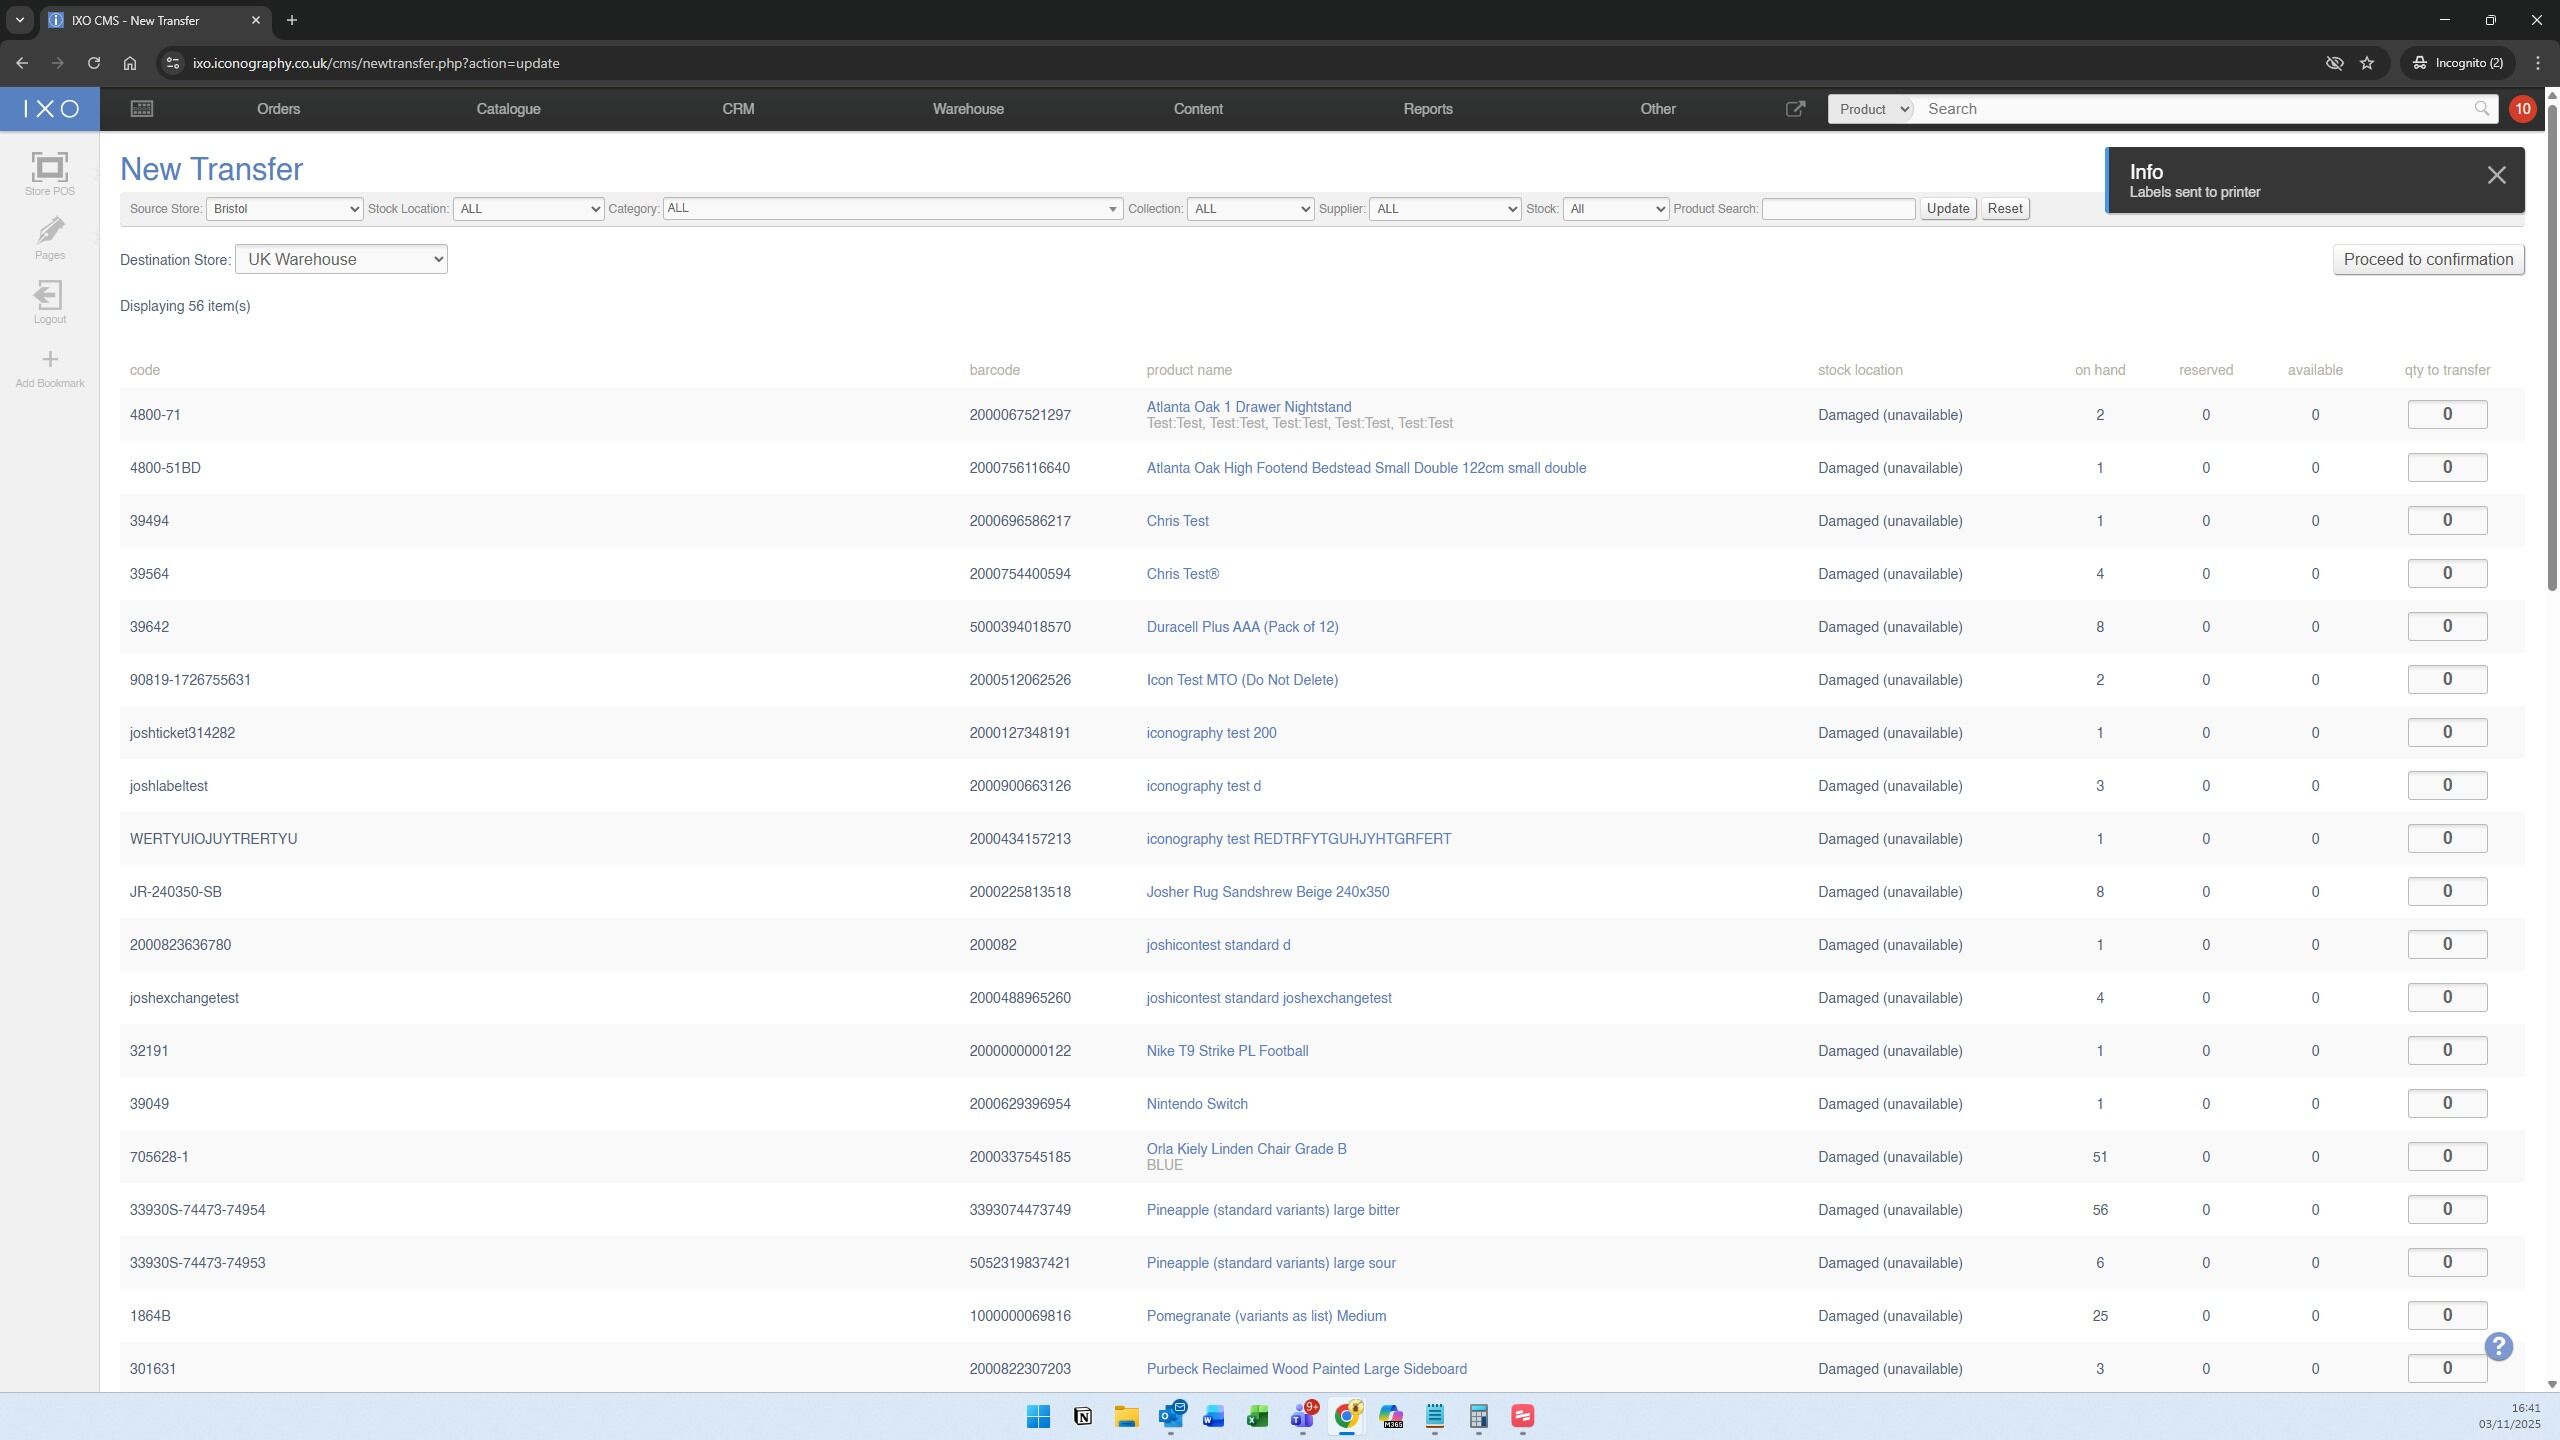This screenshot has width=2560, height=1440.
Task: Open the blue help question mark bubble
Action: (2498, 1346)
